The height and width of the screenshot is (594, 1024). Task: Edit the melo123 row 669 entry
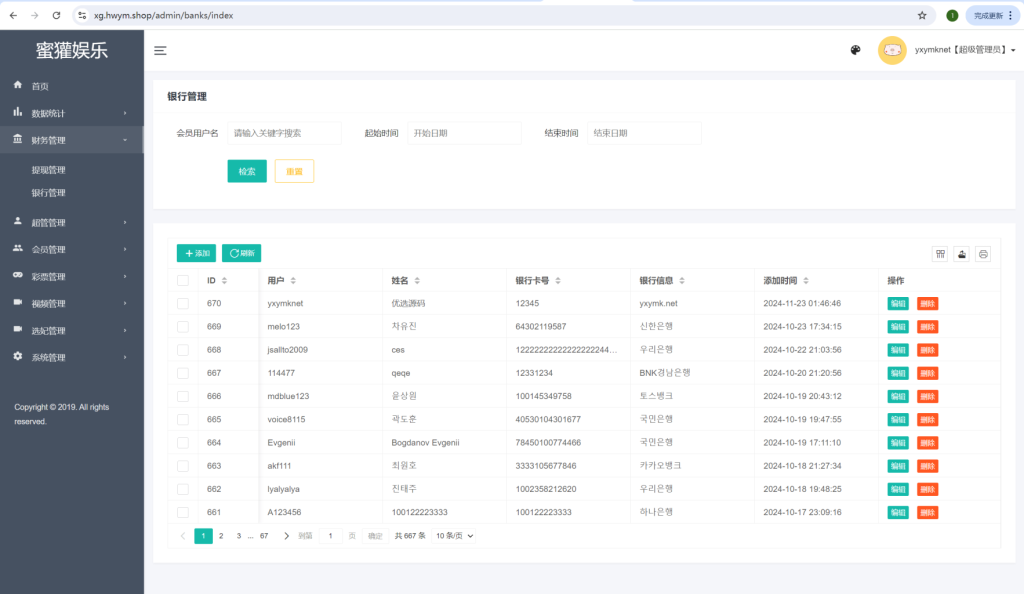point(898,327)
